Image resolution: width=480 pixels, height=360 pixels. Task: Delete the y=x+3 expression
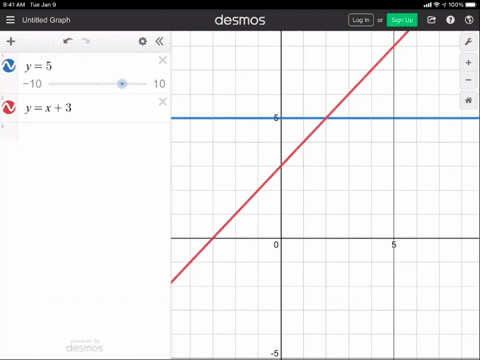pos(163,102)
